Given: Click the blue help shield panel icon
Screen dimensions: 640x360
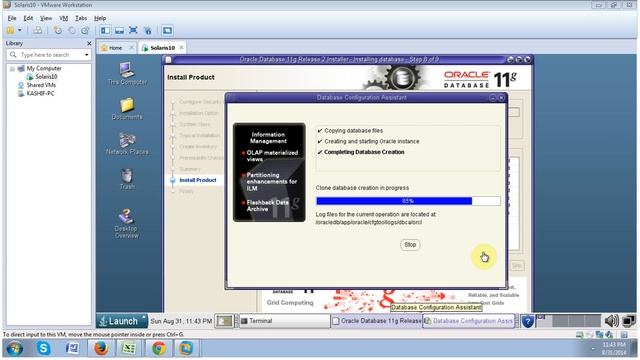Looking at the screenshot, I should [527, 321].
